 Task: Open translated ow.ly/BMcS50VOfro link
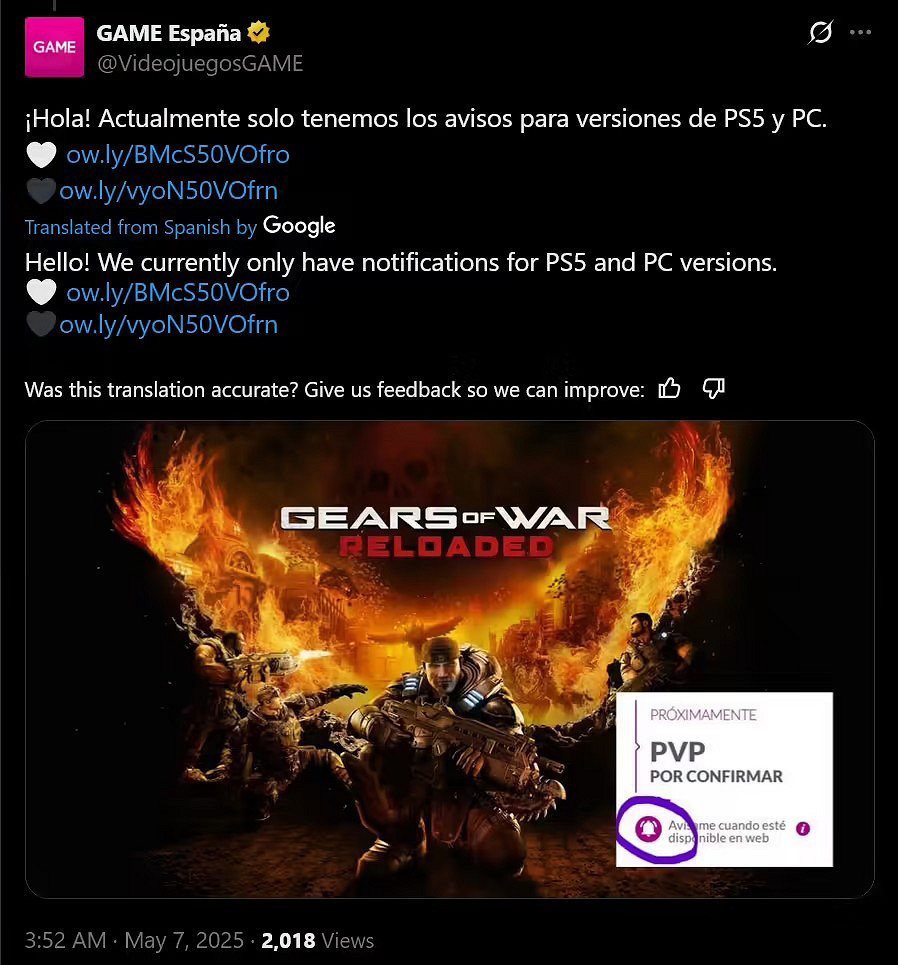point(178,292)
